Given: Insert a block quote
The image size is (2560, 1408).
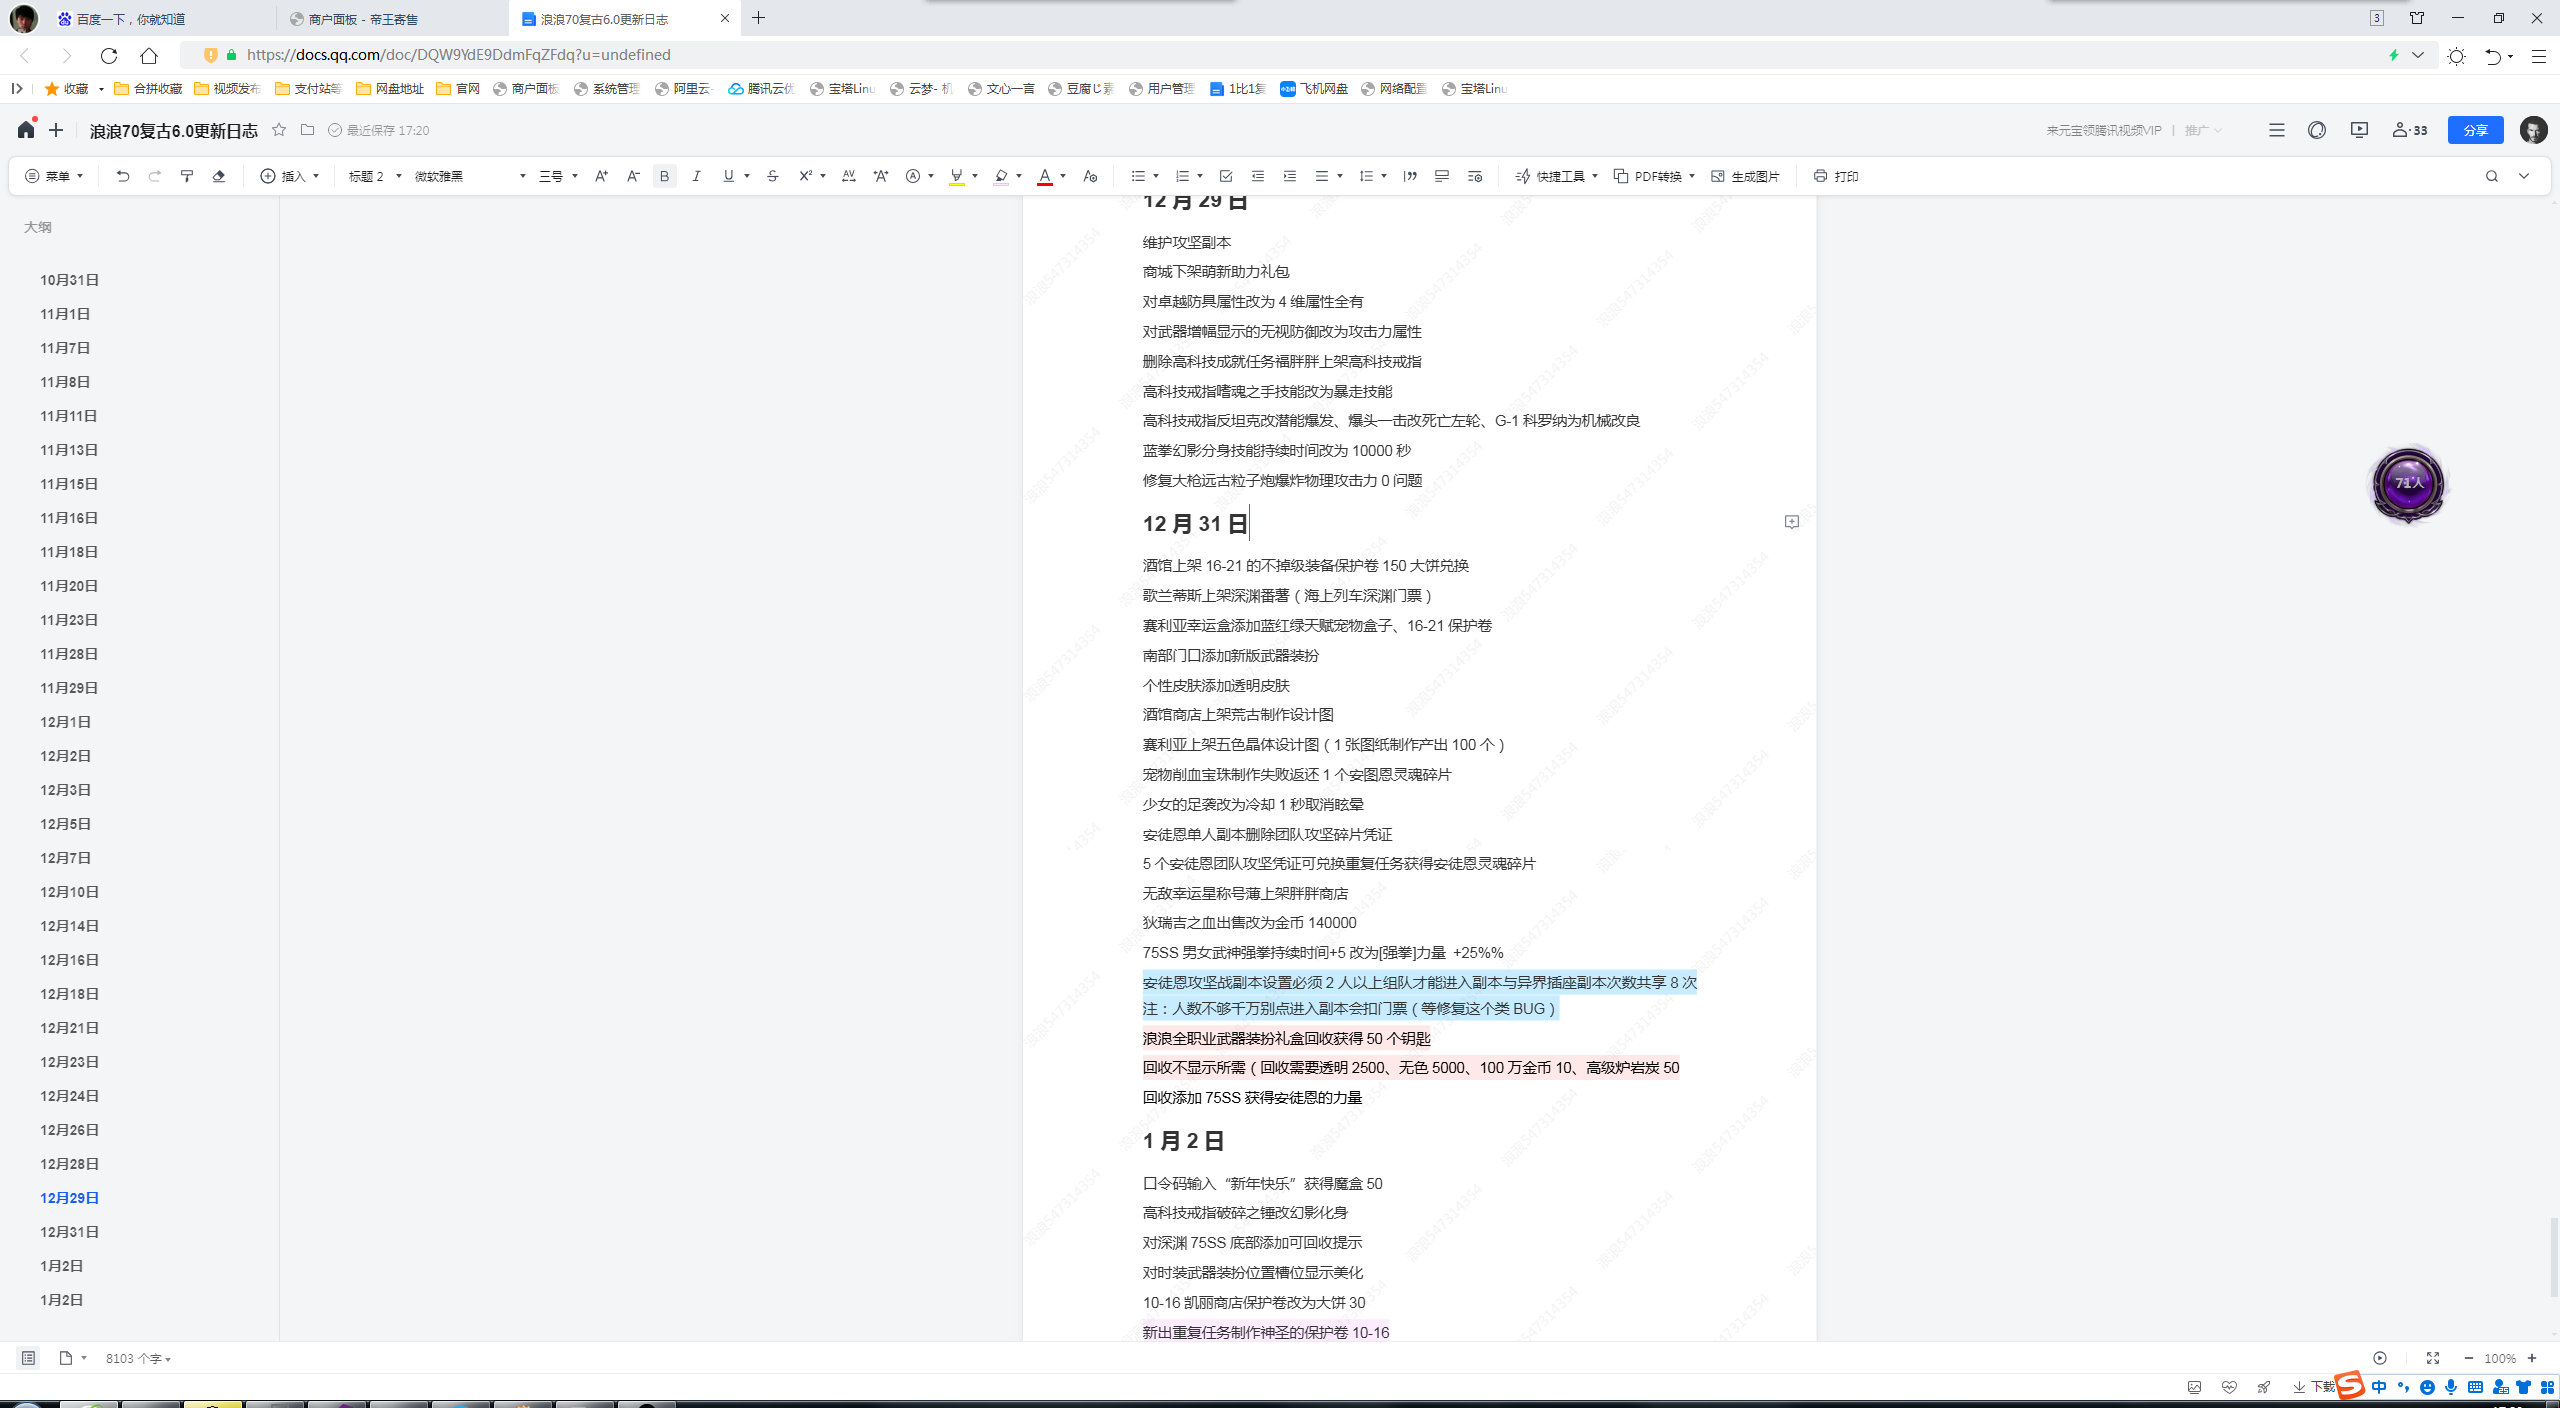Looking at the screenshot, I should 1410,176.
